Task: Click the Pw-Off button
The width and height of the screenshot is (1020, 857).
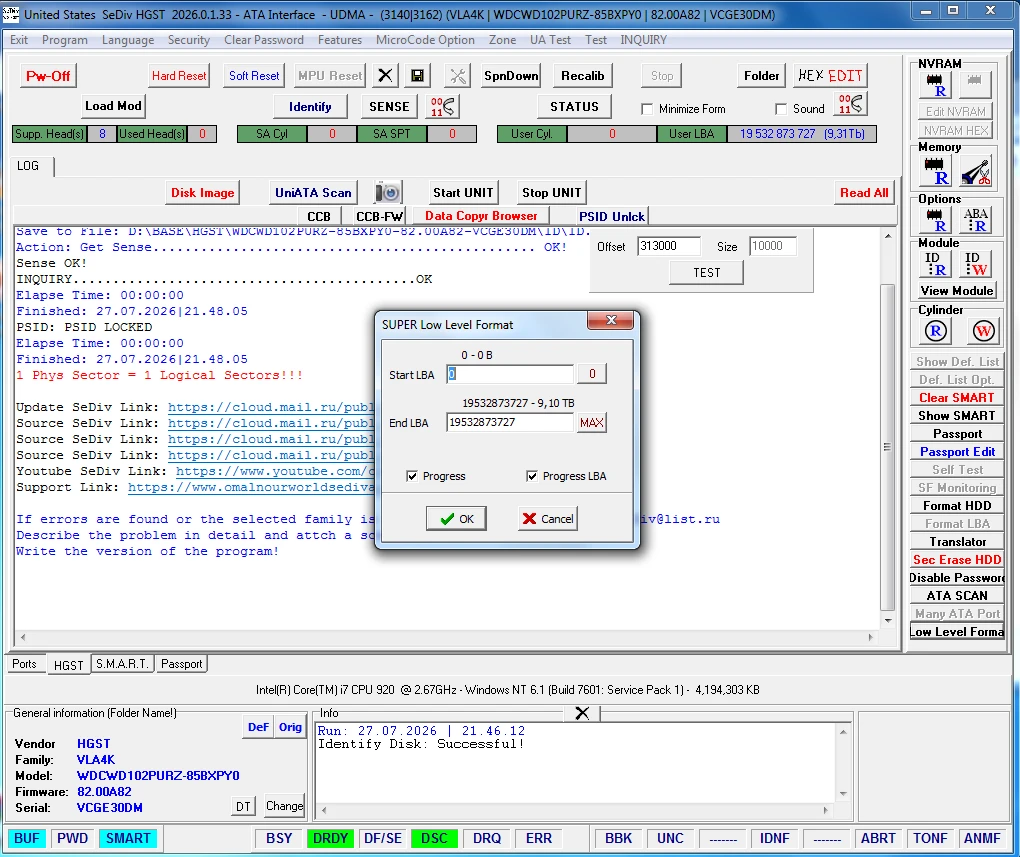Action: click(x=48, y=75)
